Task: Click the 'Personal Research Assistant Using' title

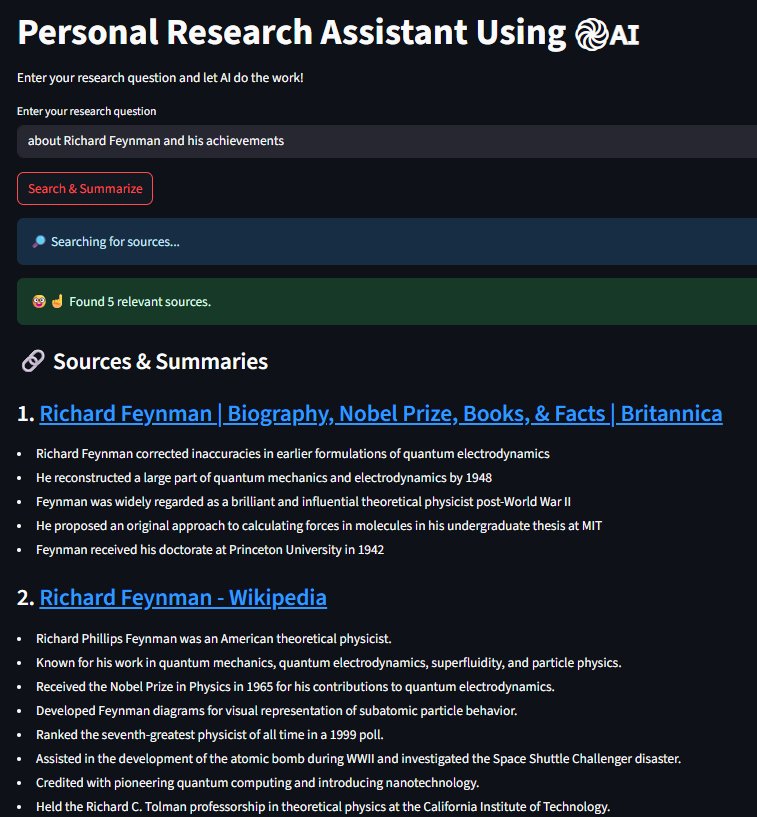Action: (292, 33)
